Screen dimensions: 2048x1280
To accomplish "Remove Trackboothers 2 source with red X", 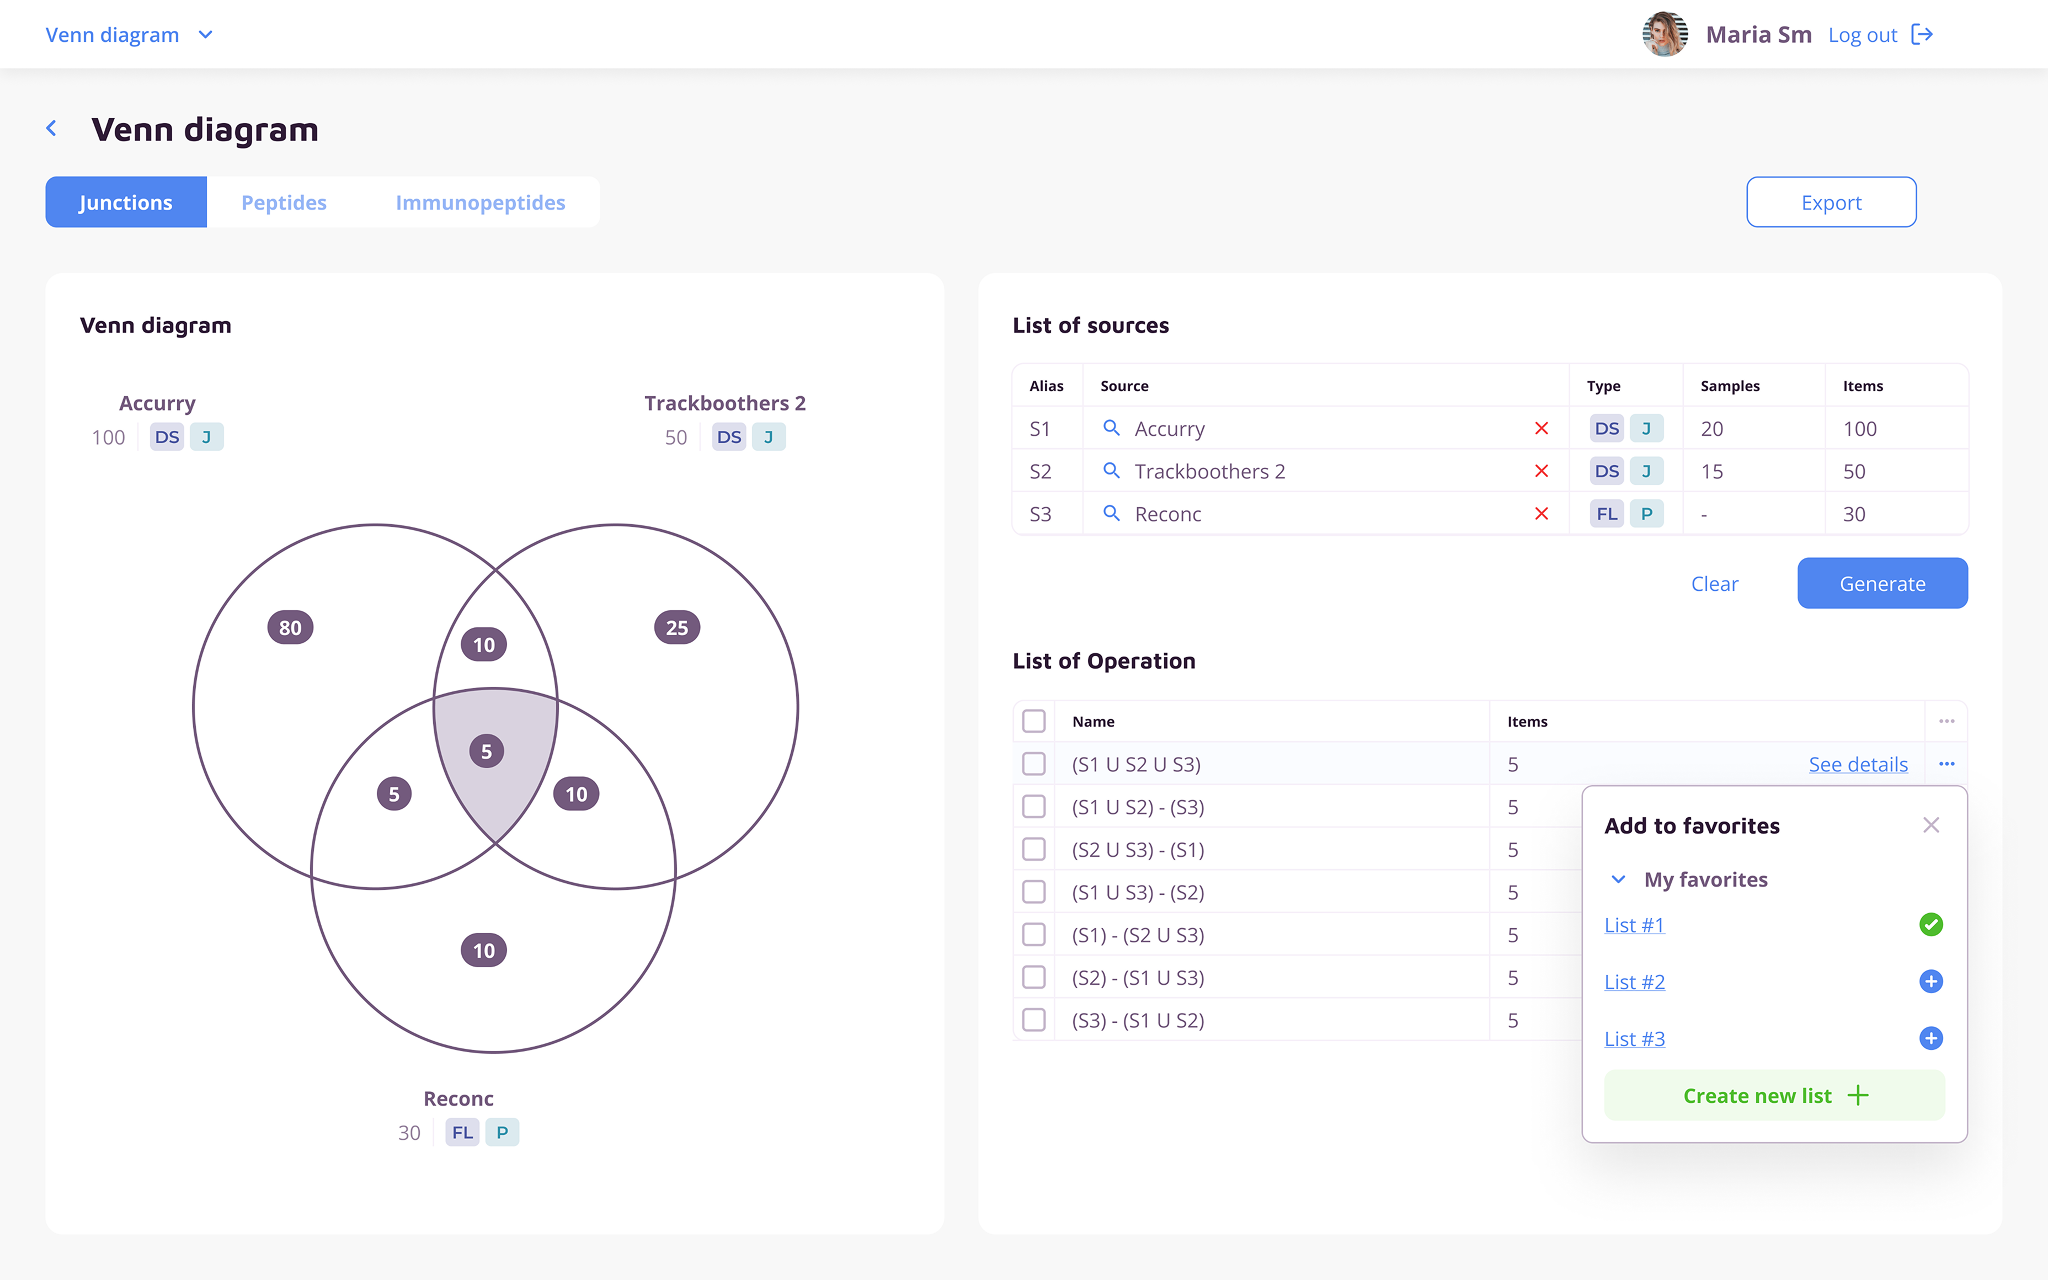I will pyautogui.click(x=1541, y=471).
